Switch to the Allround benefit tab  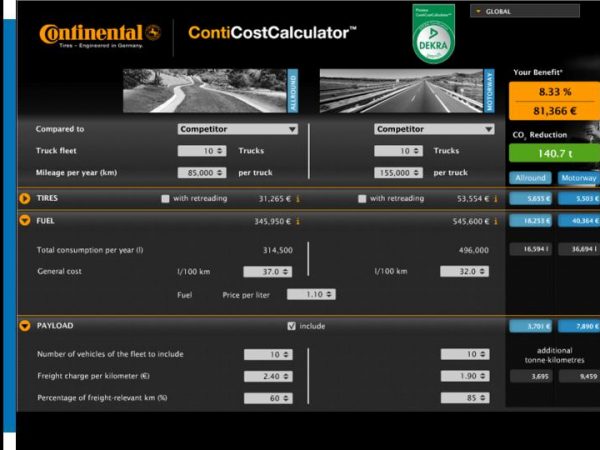tap(530, 178)
